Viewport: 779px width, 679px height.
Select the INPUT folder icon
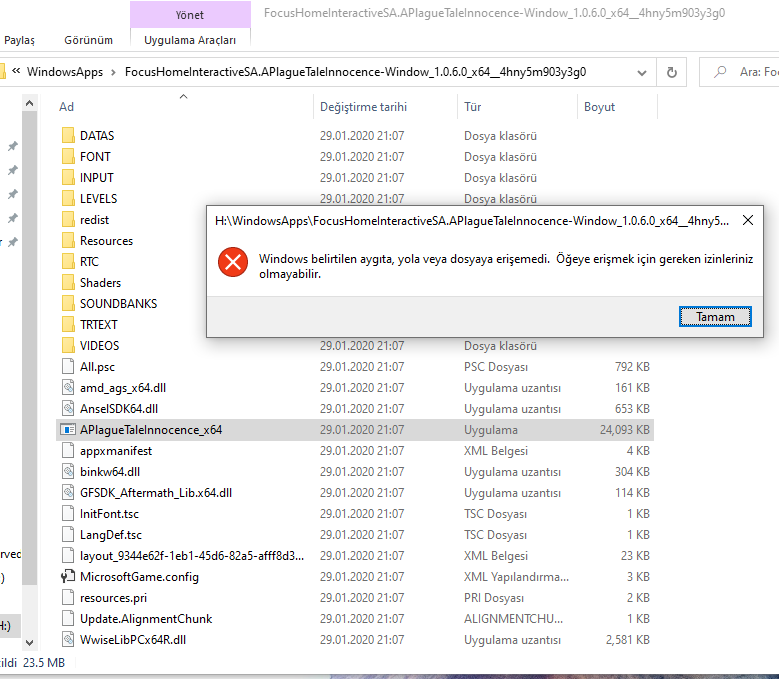click(68, 177)
